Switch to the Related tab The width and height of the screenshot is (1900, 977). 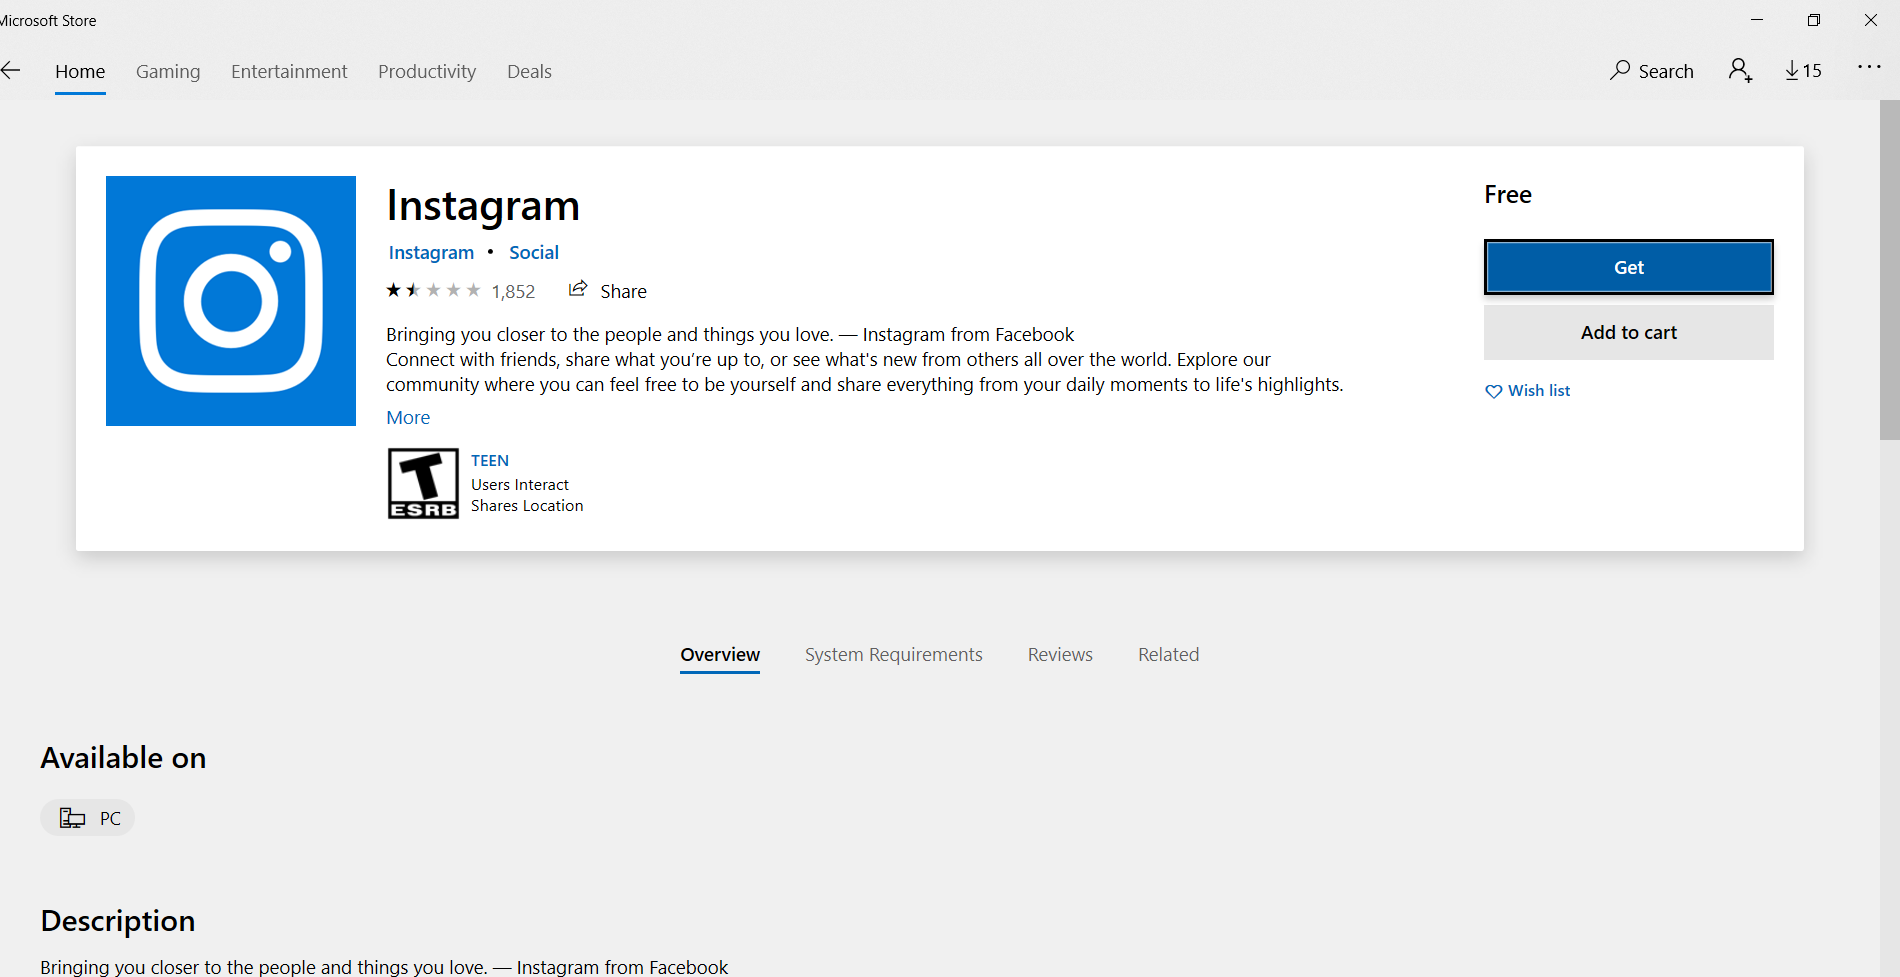click(x=1168, y=654)
